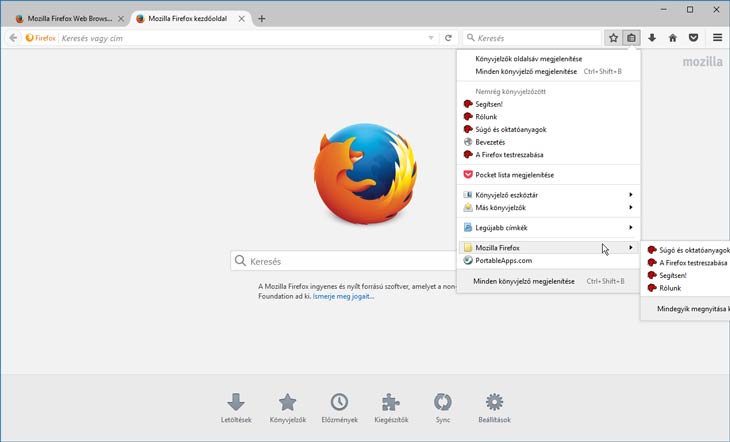730x442 pixels.
Task: Close the Mozilla Firefox Web Browser tab
Action: (x=121, y=19)
